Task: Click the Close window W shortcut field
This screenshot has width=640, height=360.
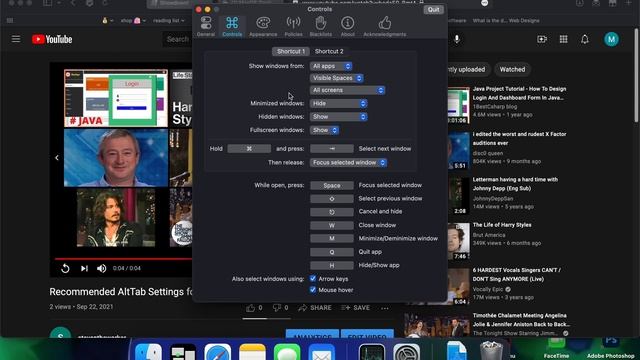Action: tap(332, 225)
